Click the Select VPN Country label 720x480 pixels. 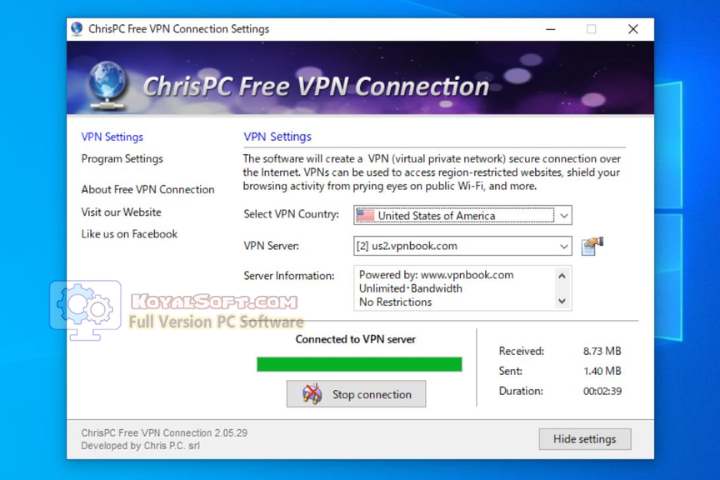[x=291, y=214]
